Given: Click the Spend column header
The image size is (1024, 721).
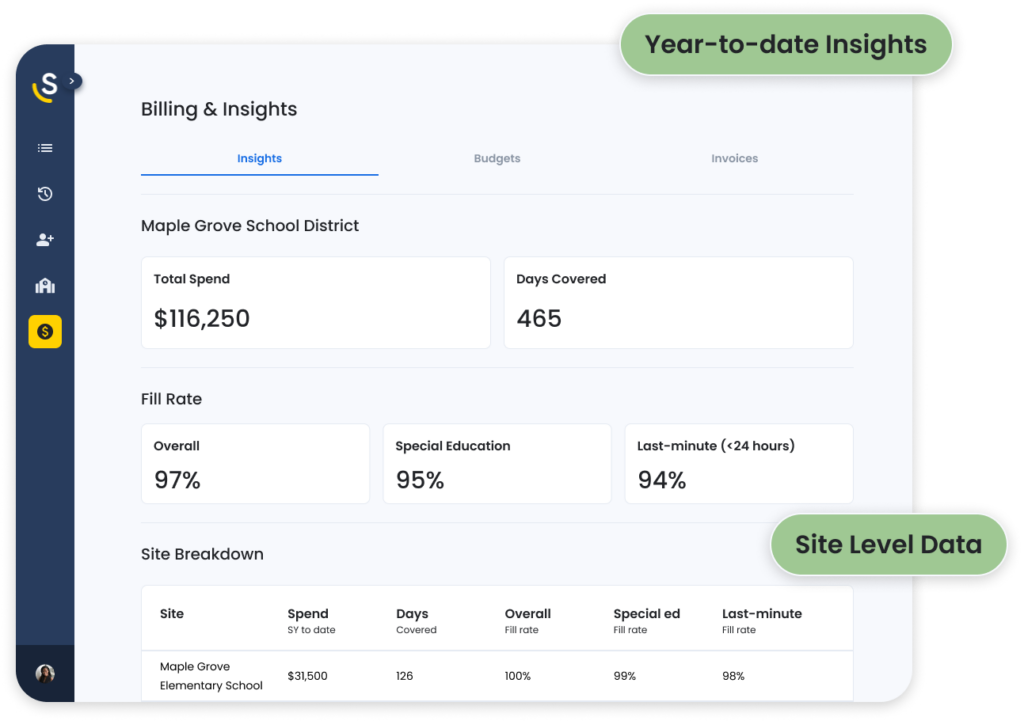Looking at the screenshot, I should click(x=312, y=621).
